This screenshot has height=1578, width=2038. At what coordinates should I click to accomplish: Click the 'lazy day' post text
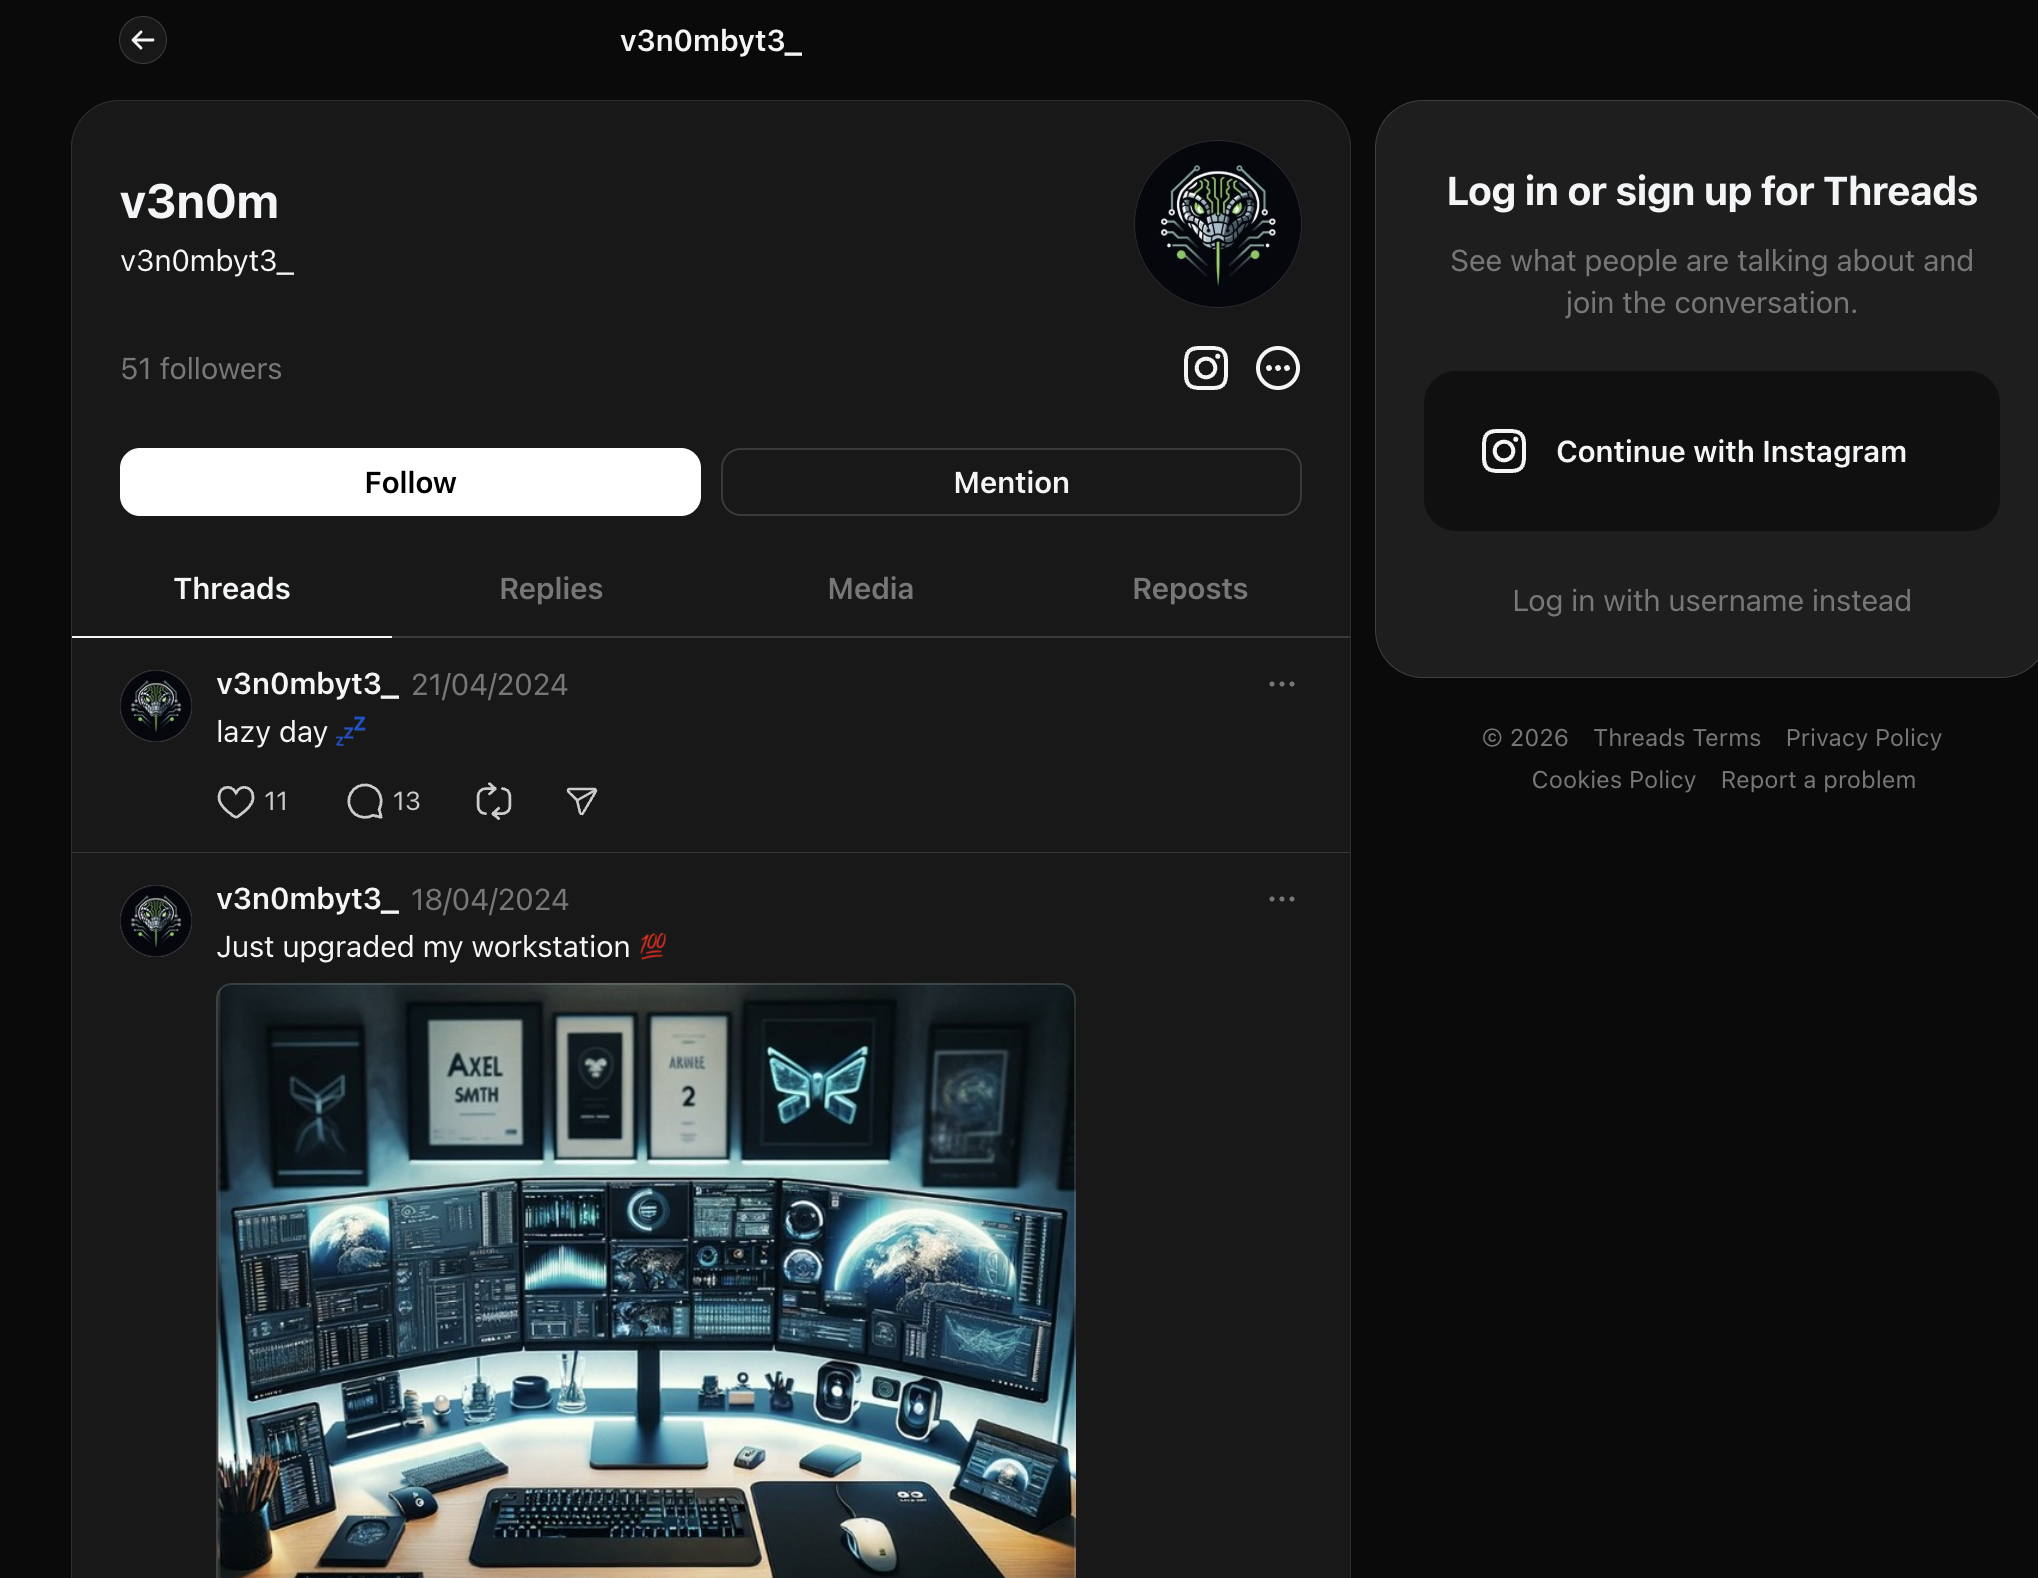point(291,732)
